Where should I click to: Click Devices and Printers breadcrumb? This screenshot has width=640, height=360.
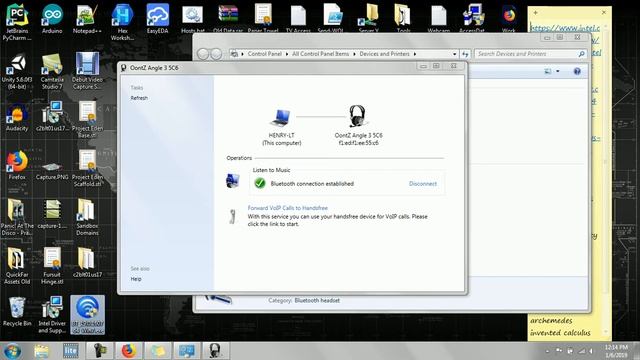[x=384, y=54]
